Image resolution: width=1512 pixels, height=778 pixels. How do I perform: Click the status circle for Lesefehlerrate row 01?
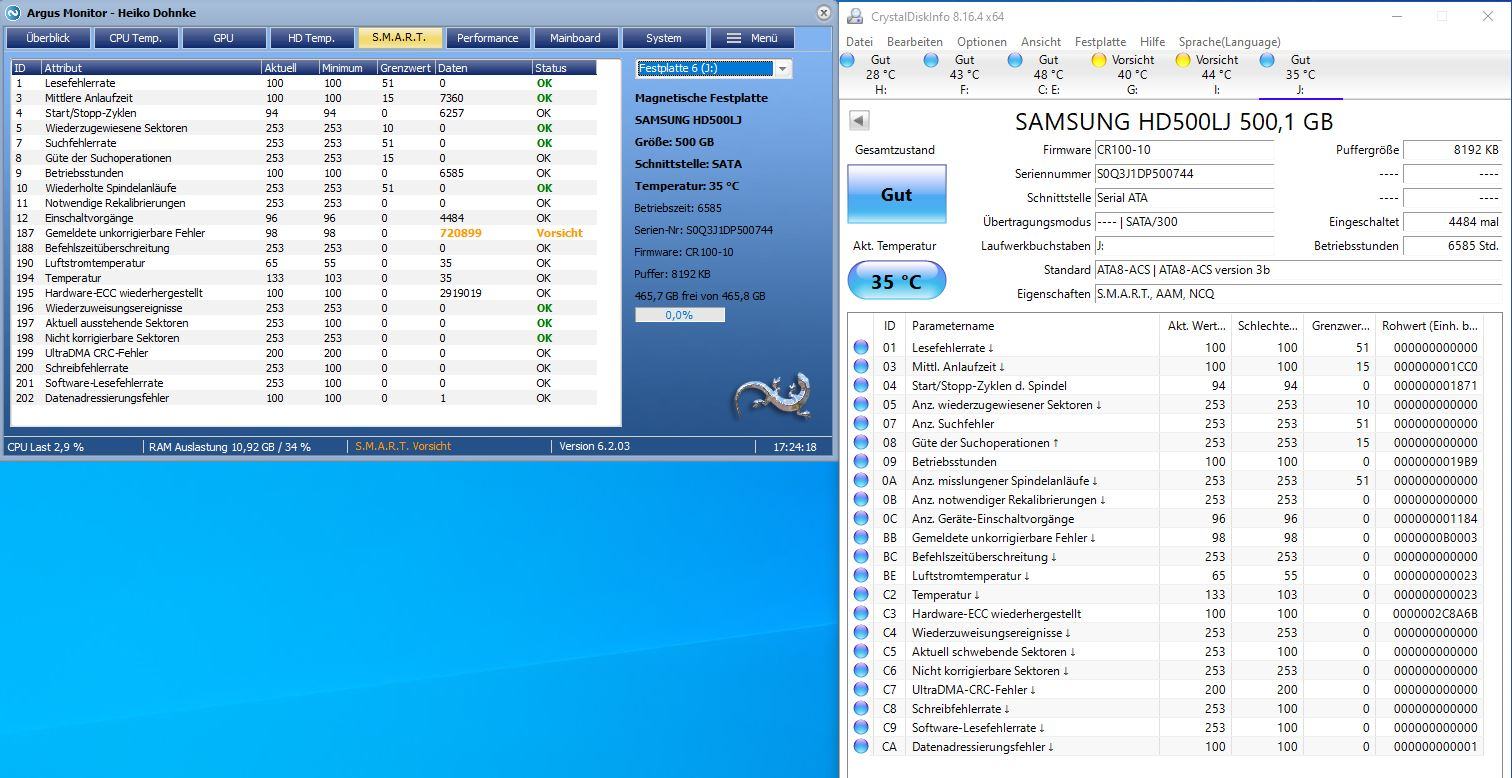coord(860,347)
